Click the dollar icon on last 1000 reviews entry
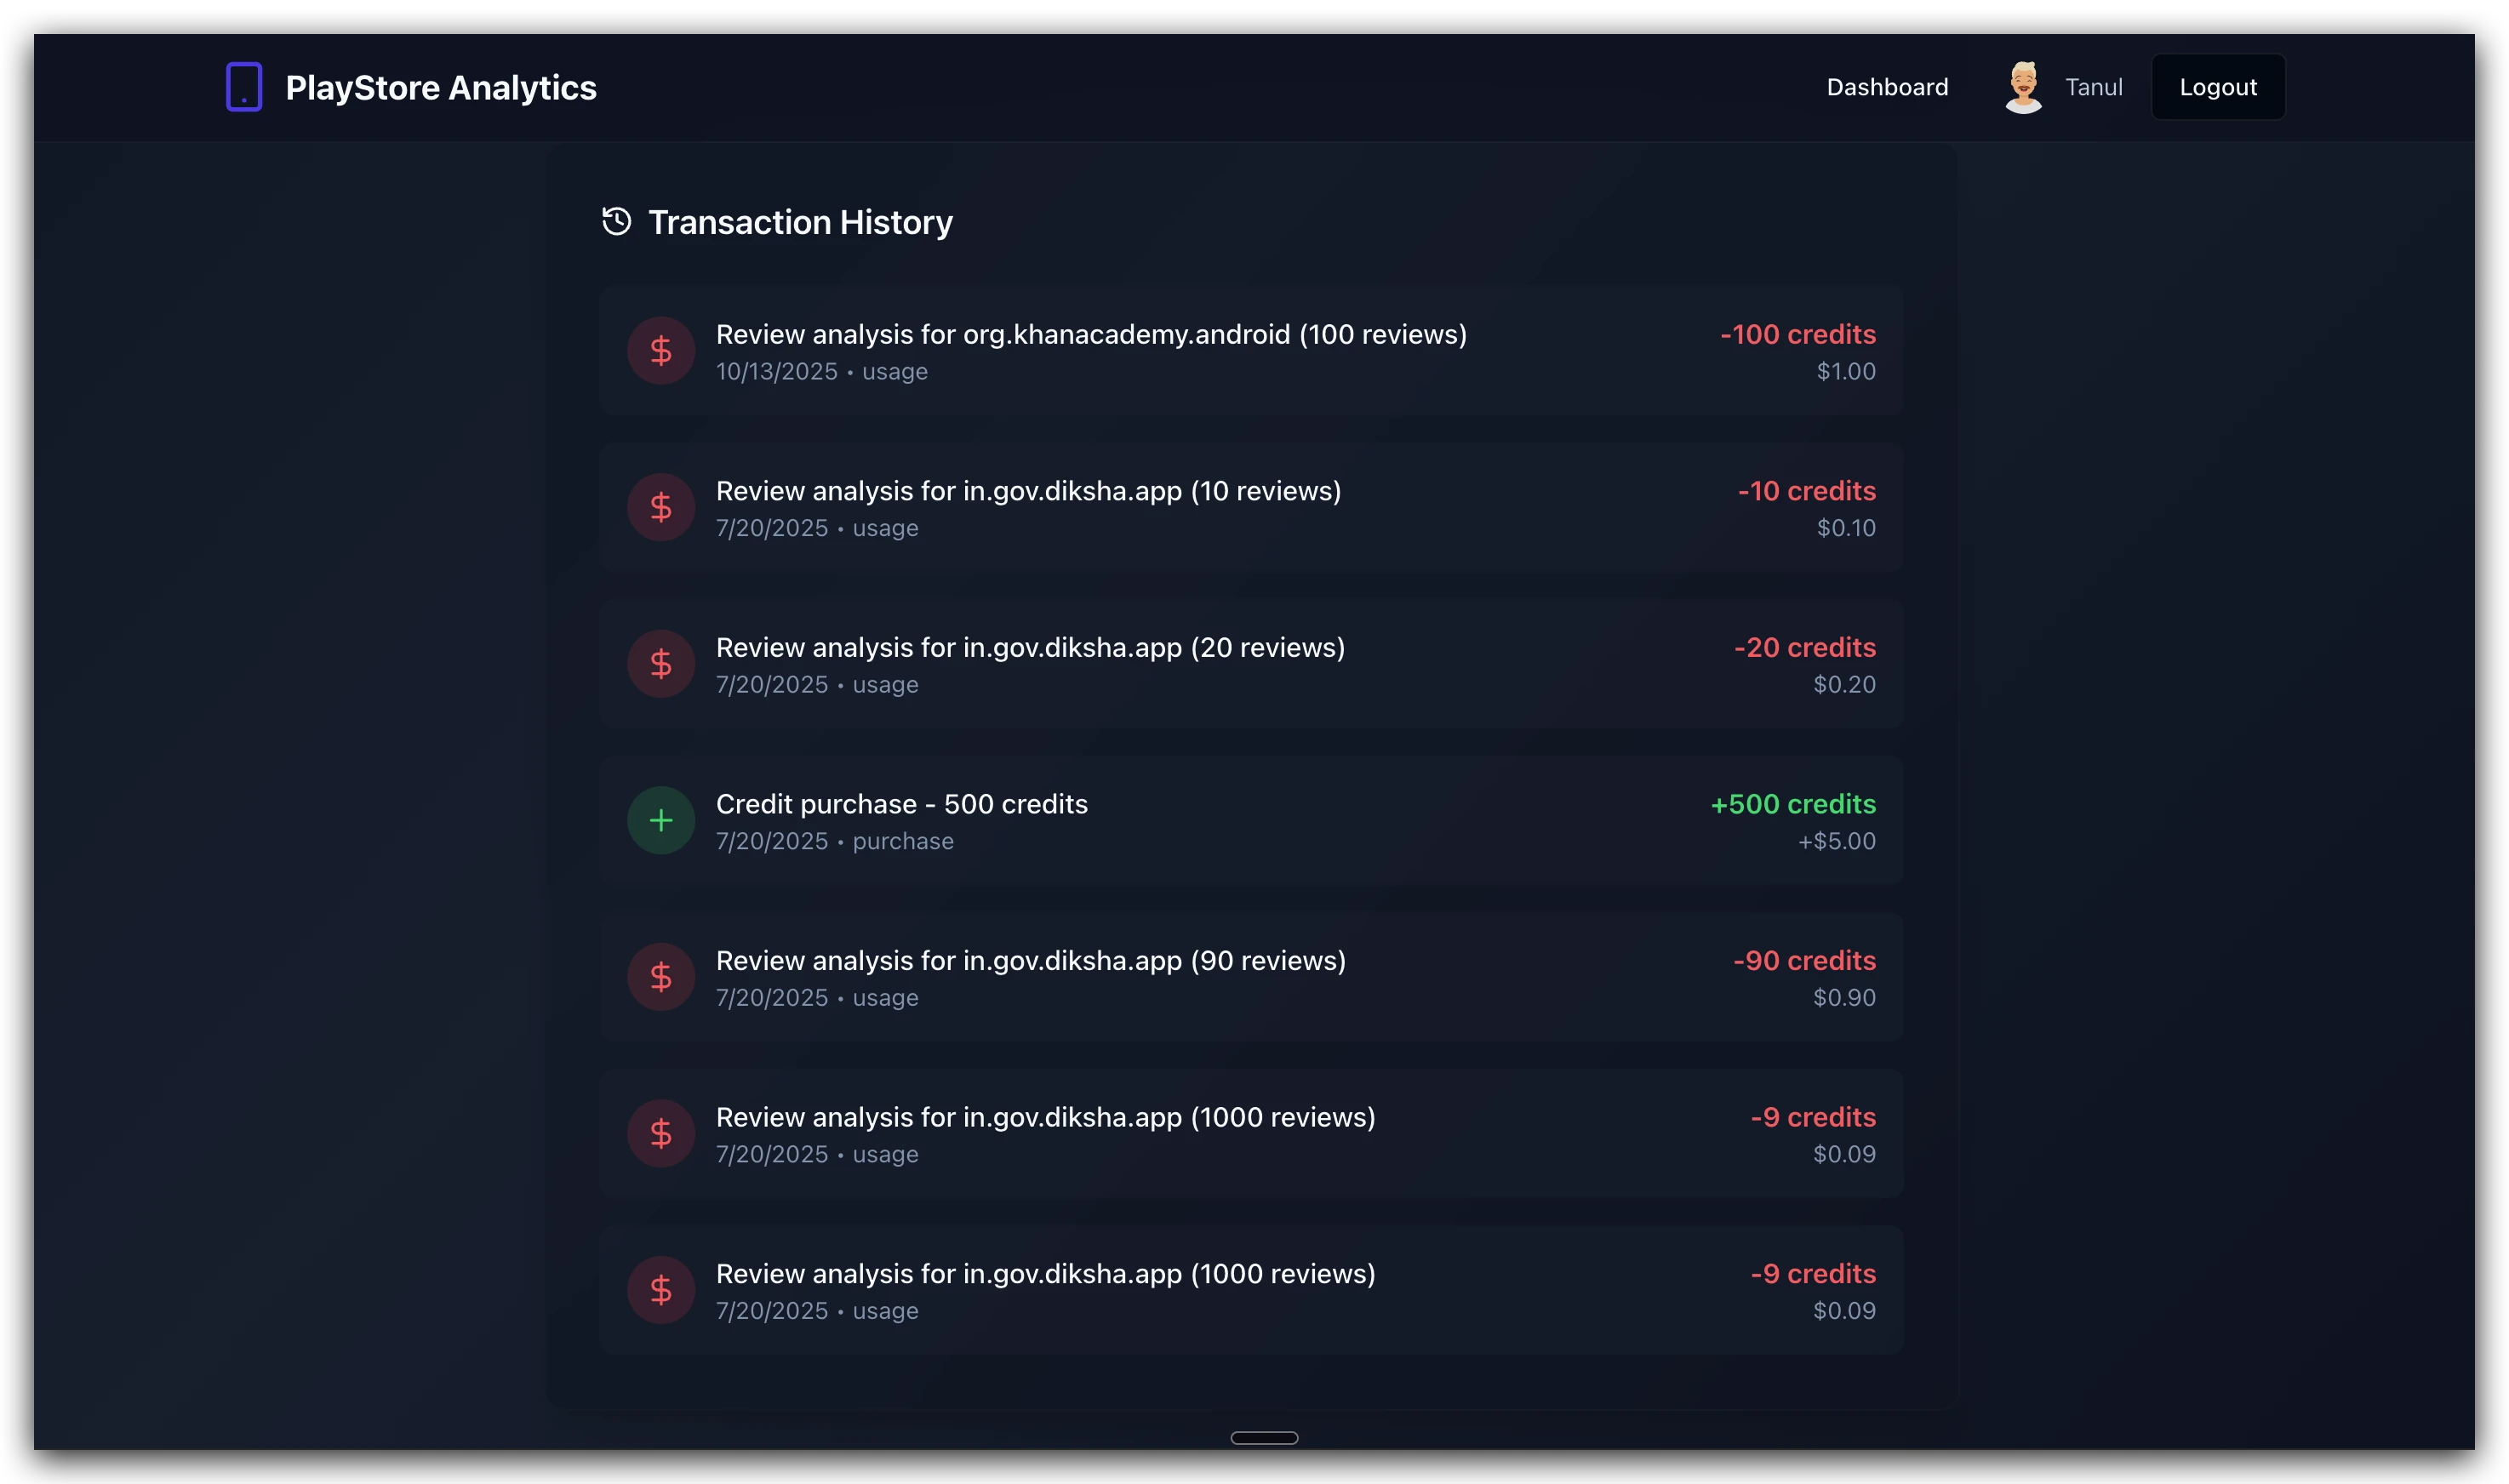This screenshot has height=1484, width=2509. (x=661, y=1289)
